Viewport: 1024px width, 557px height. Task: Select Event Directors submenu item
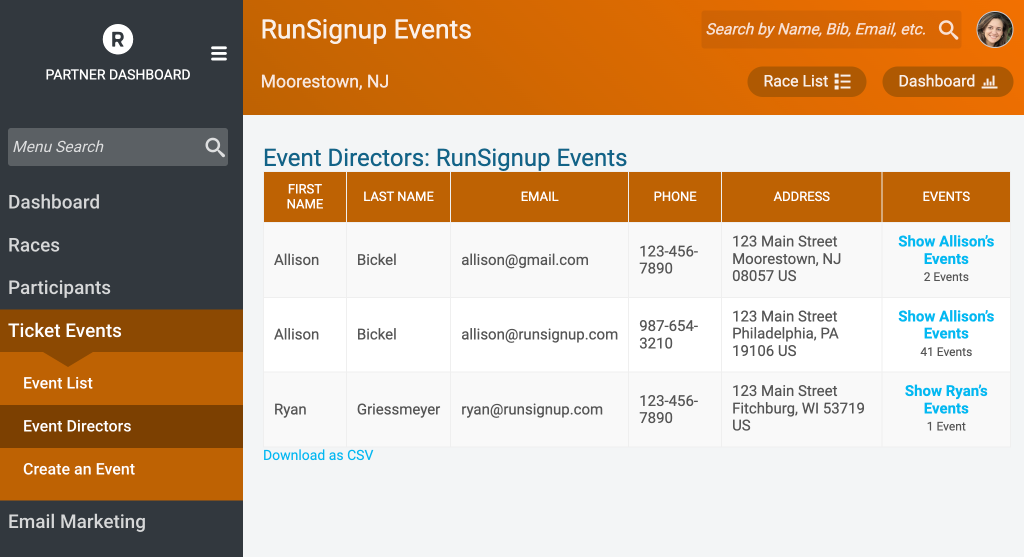121,426
